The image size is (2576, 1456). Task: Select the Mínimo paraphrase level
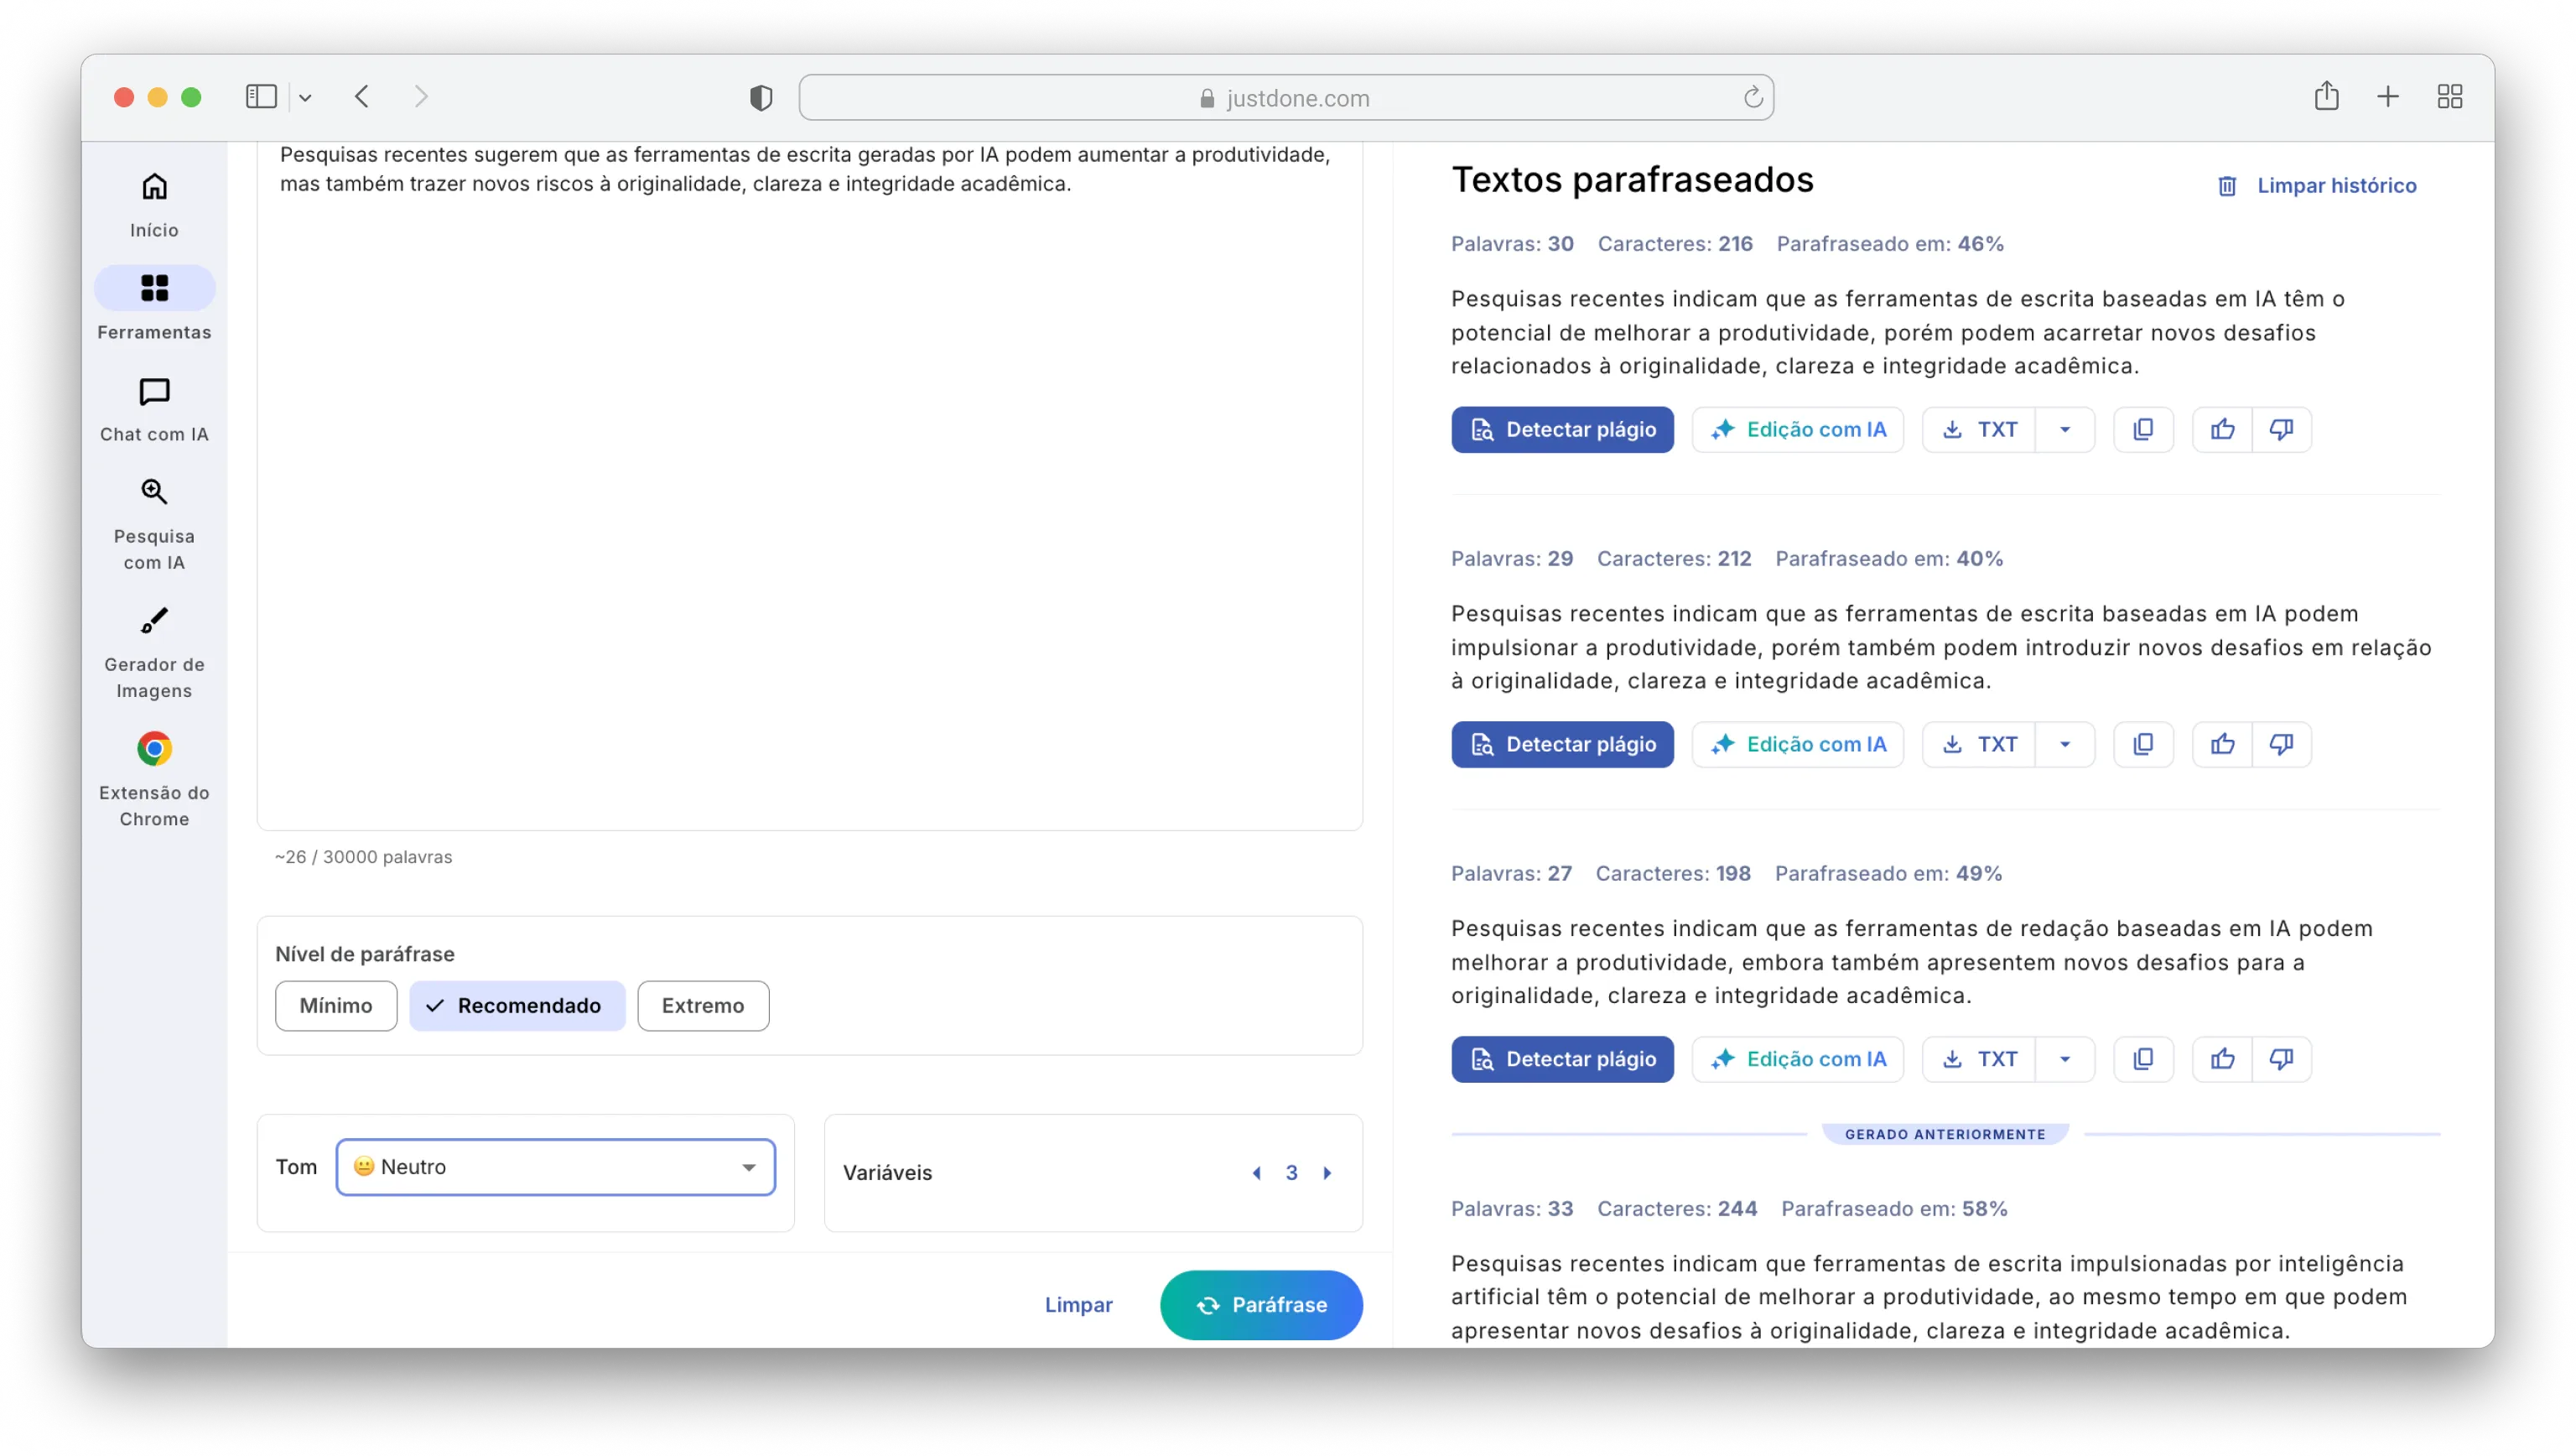(x=335, y=1005)
